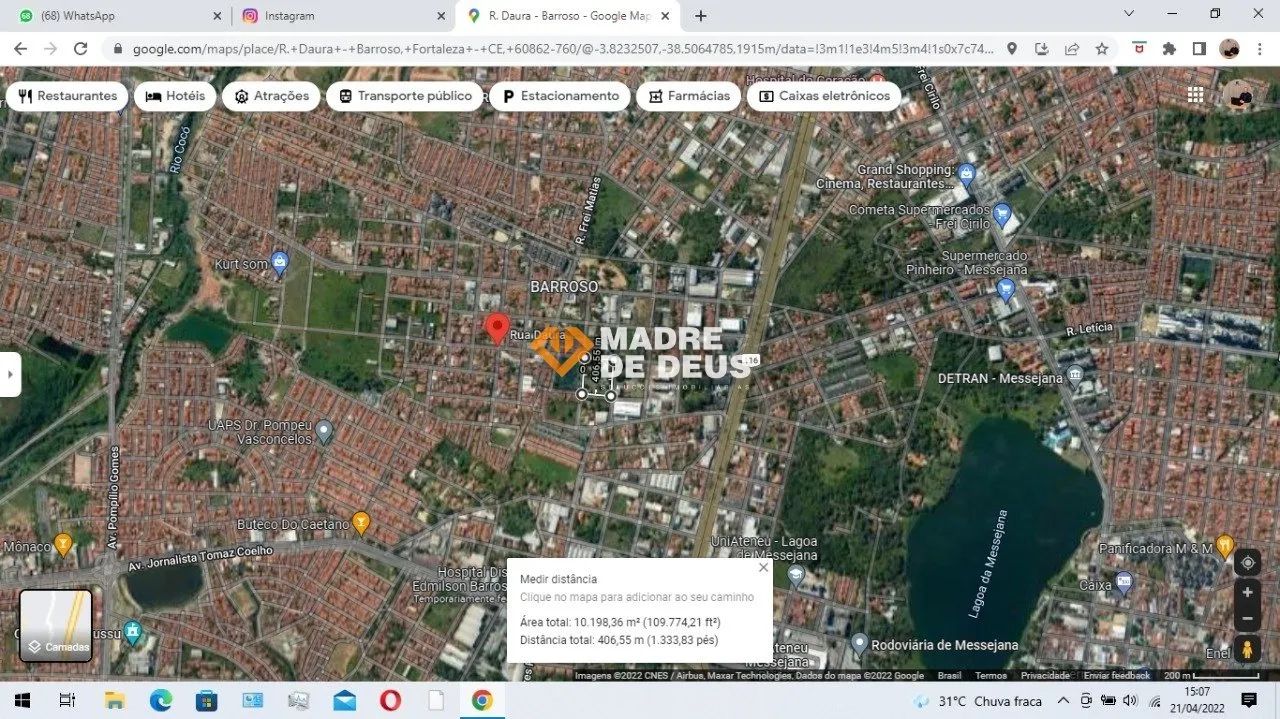Activate the Street View pegman

click(x=1248, y=649)
